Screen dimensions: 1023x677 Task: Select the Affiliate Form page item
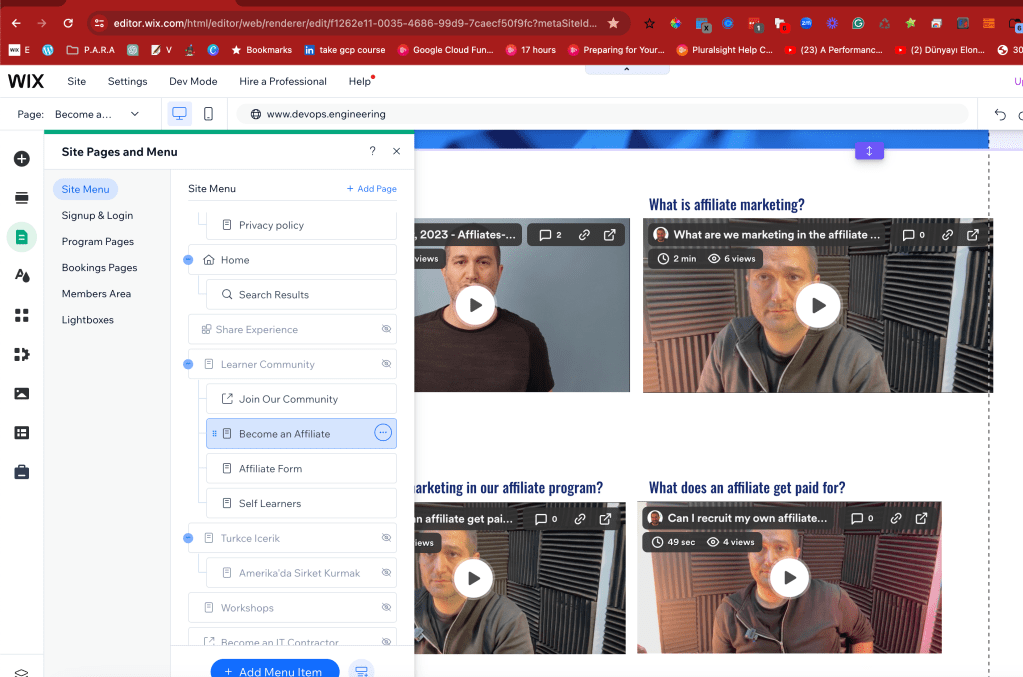[x=301, y=468]
